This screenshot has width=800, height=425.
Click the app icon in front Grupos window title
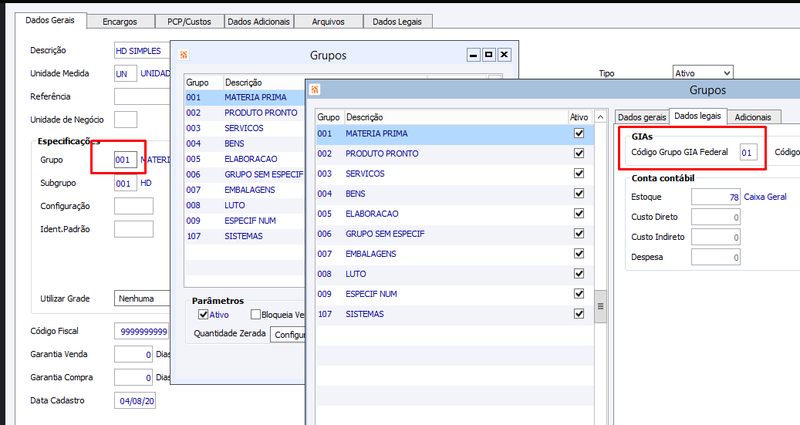(315, 90)
